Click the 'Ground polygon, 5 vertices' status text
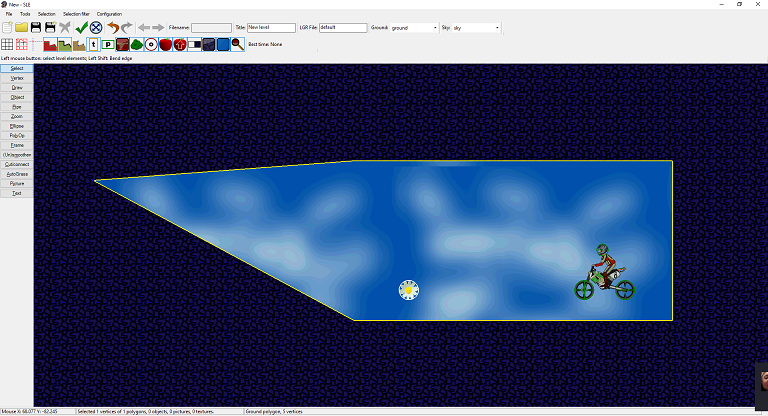 pyautogui.click(x=274, y=412)
